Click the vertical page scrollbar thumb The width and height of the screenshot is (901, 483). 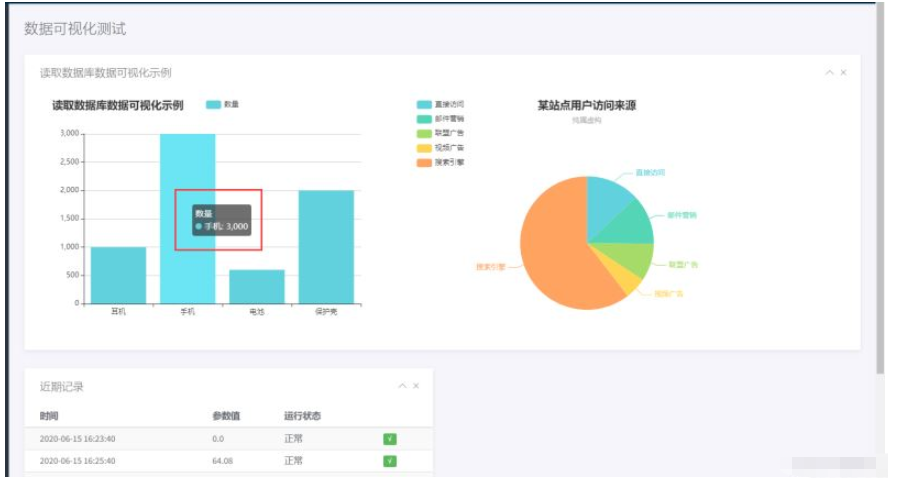[880, 188]
